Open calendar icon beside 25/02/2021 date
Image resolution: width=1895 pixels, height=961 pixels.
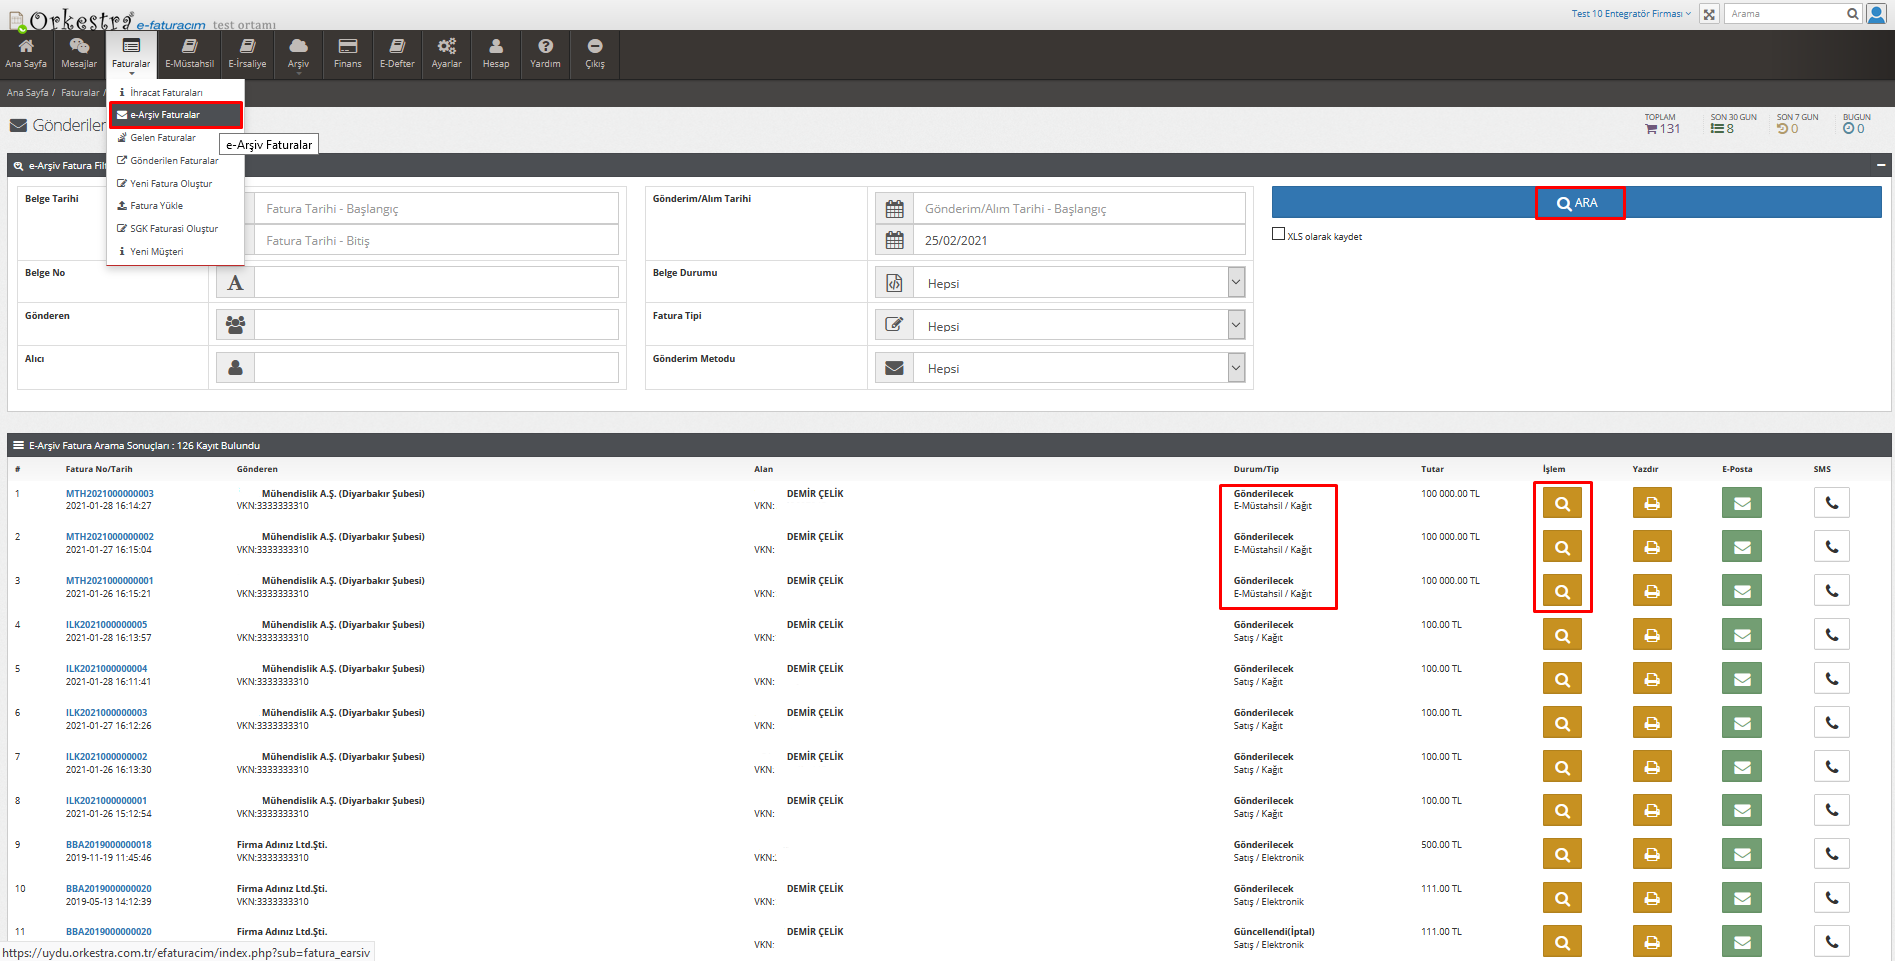tap(894, 241)
